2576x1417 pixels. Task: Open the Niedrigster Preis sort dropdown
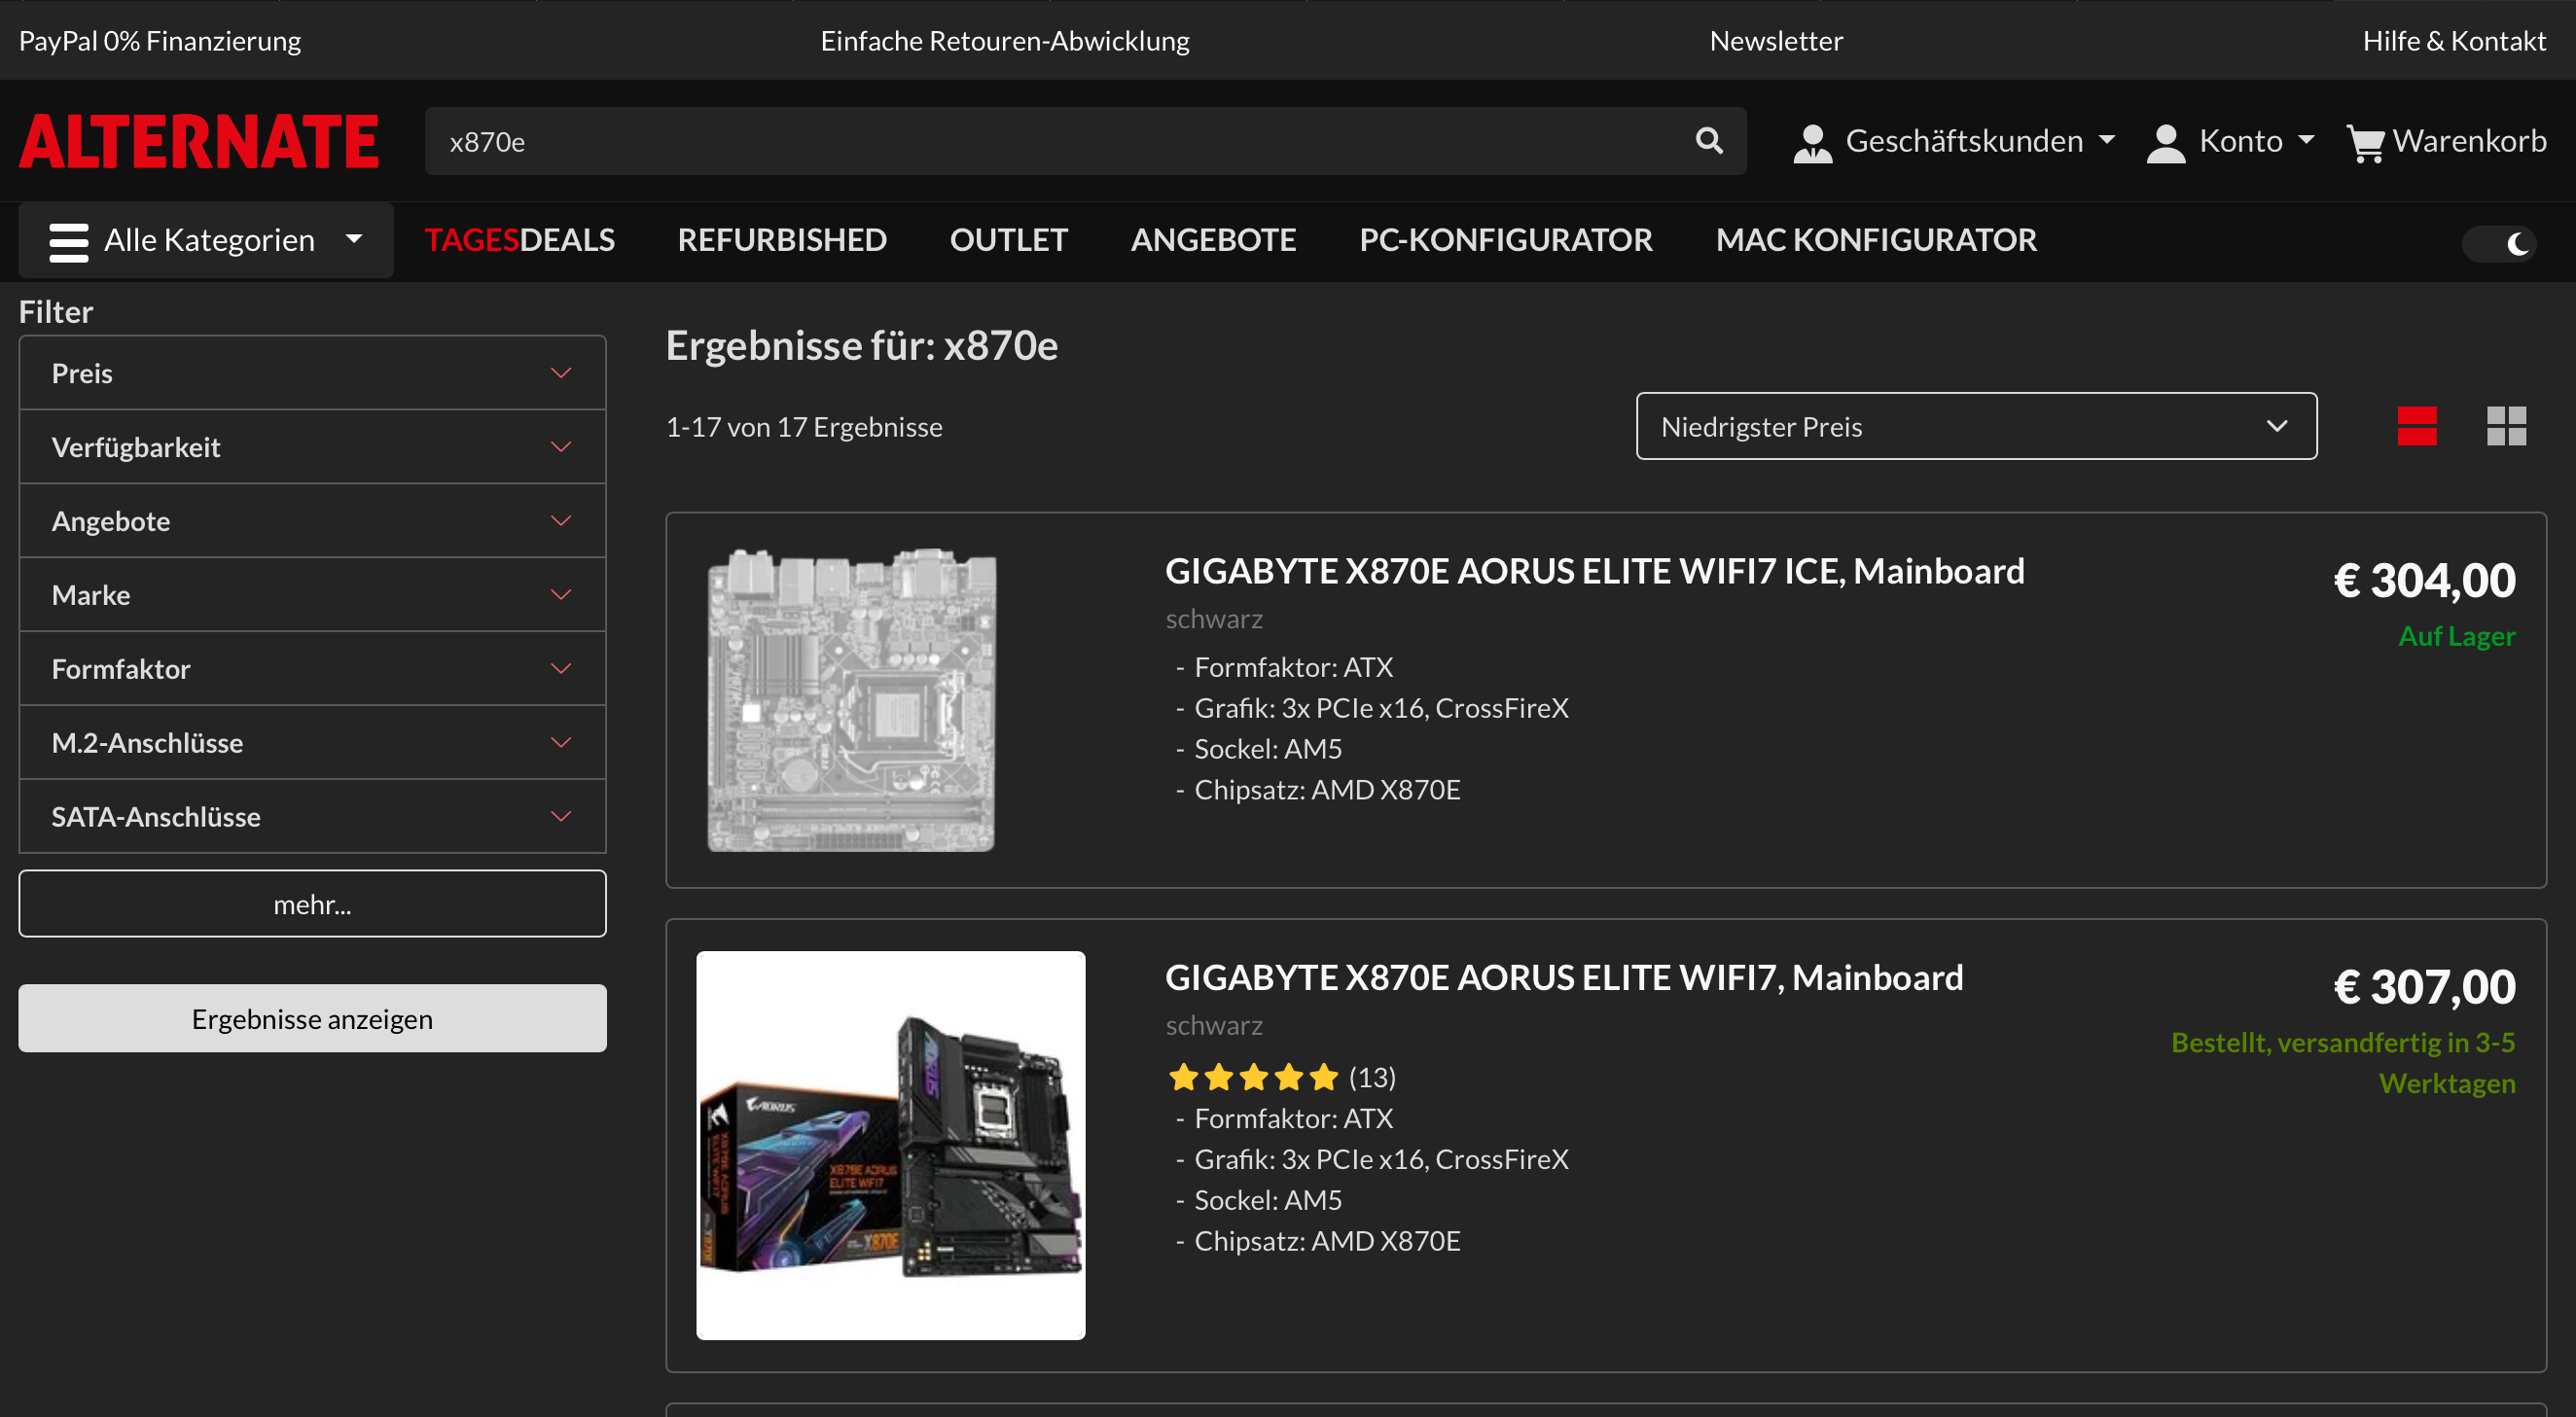point(1975,427)
